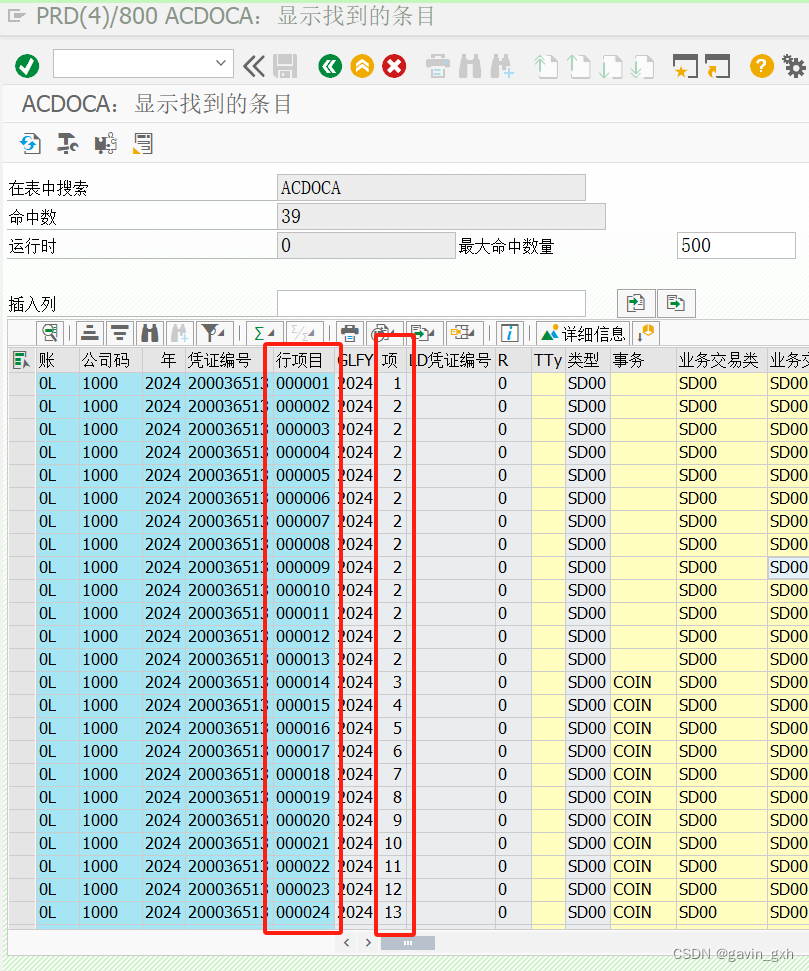Go back using the green Back arrow
The image size is (809, 971).
333,65
